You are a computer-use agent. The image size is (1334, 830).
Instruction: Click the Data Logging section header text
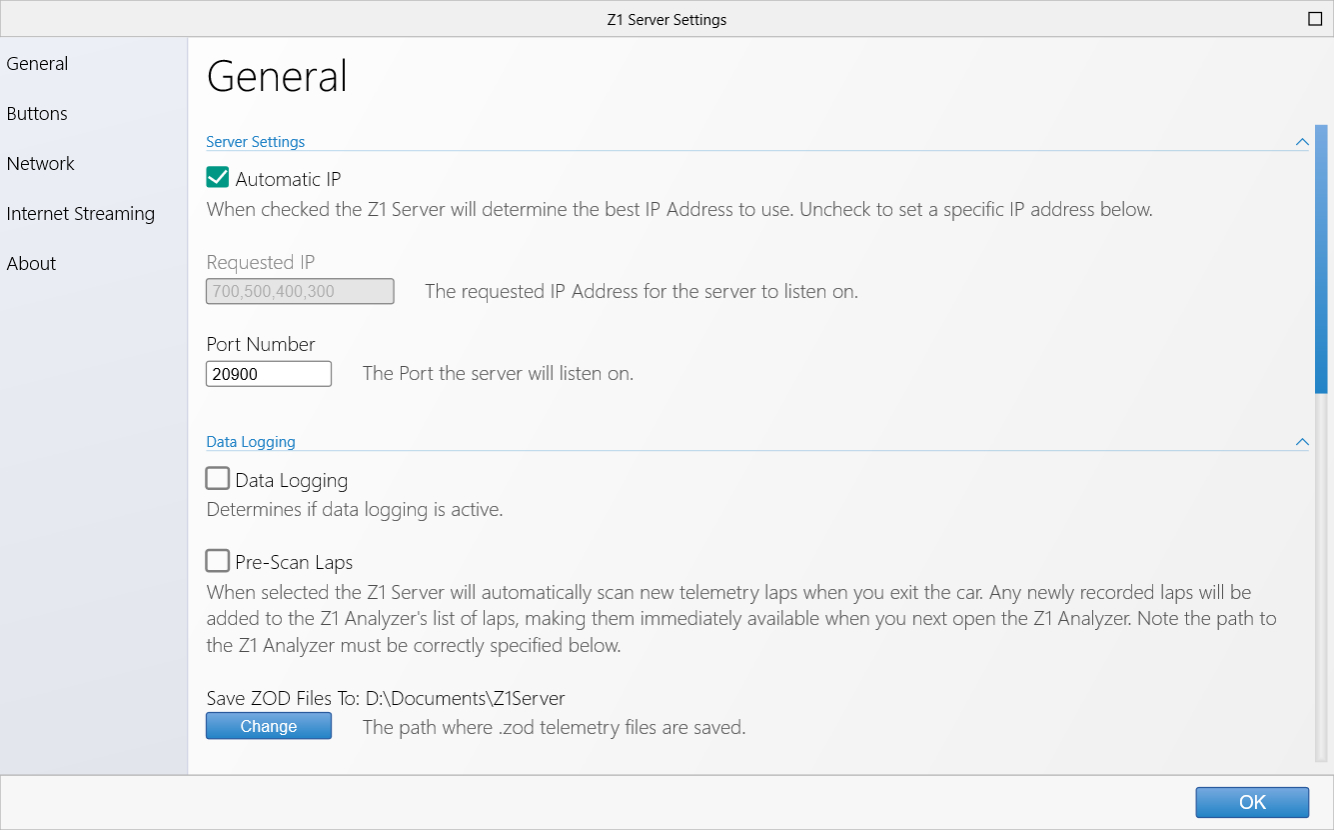coord(251,442)
